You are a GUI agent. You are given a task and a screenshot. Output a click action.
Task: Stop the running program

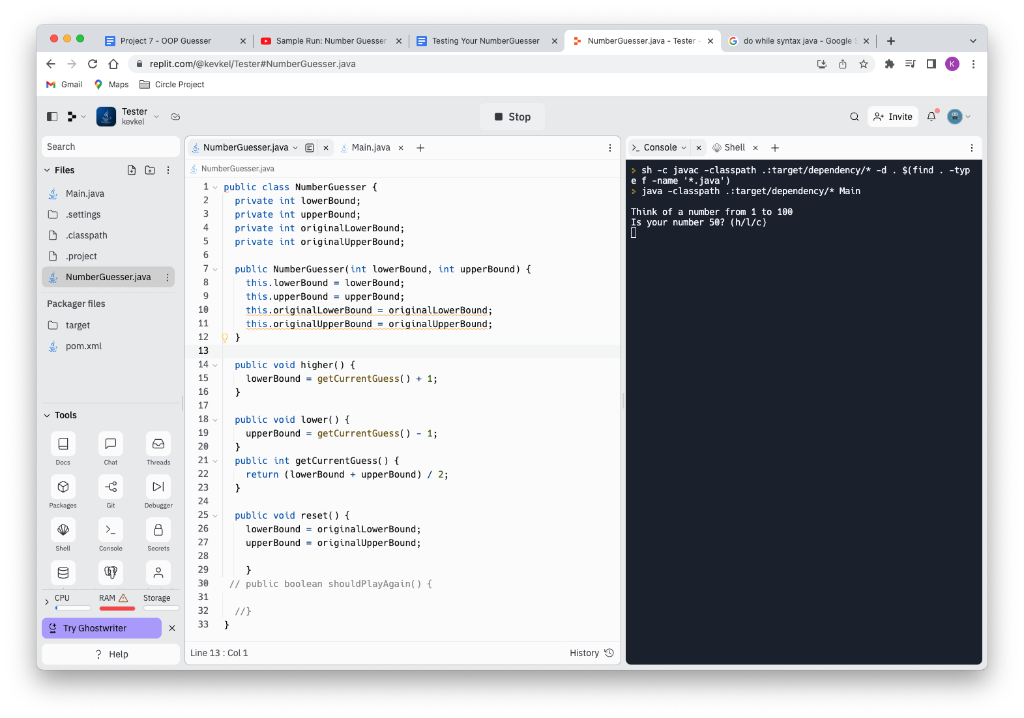513,117
